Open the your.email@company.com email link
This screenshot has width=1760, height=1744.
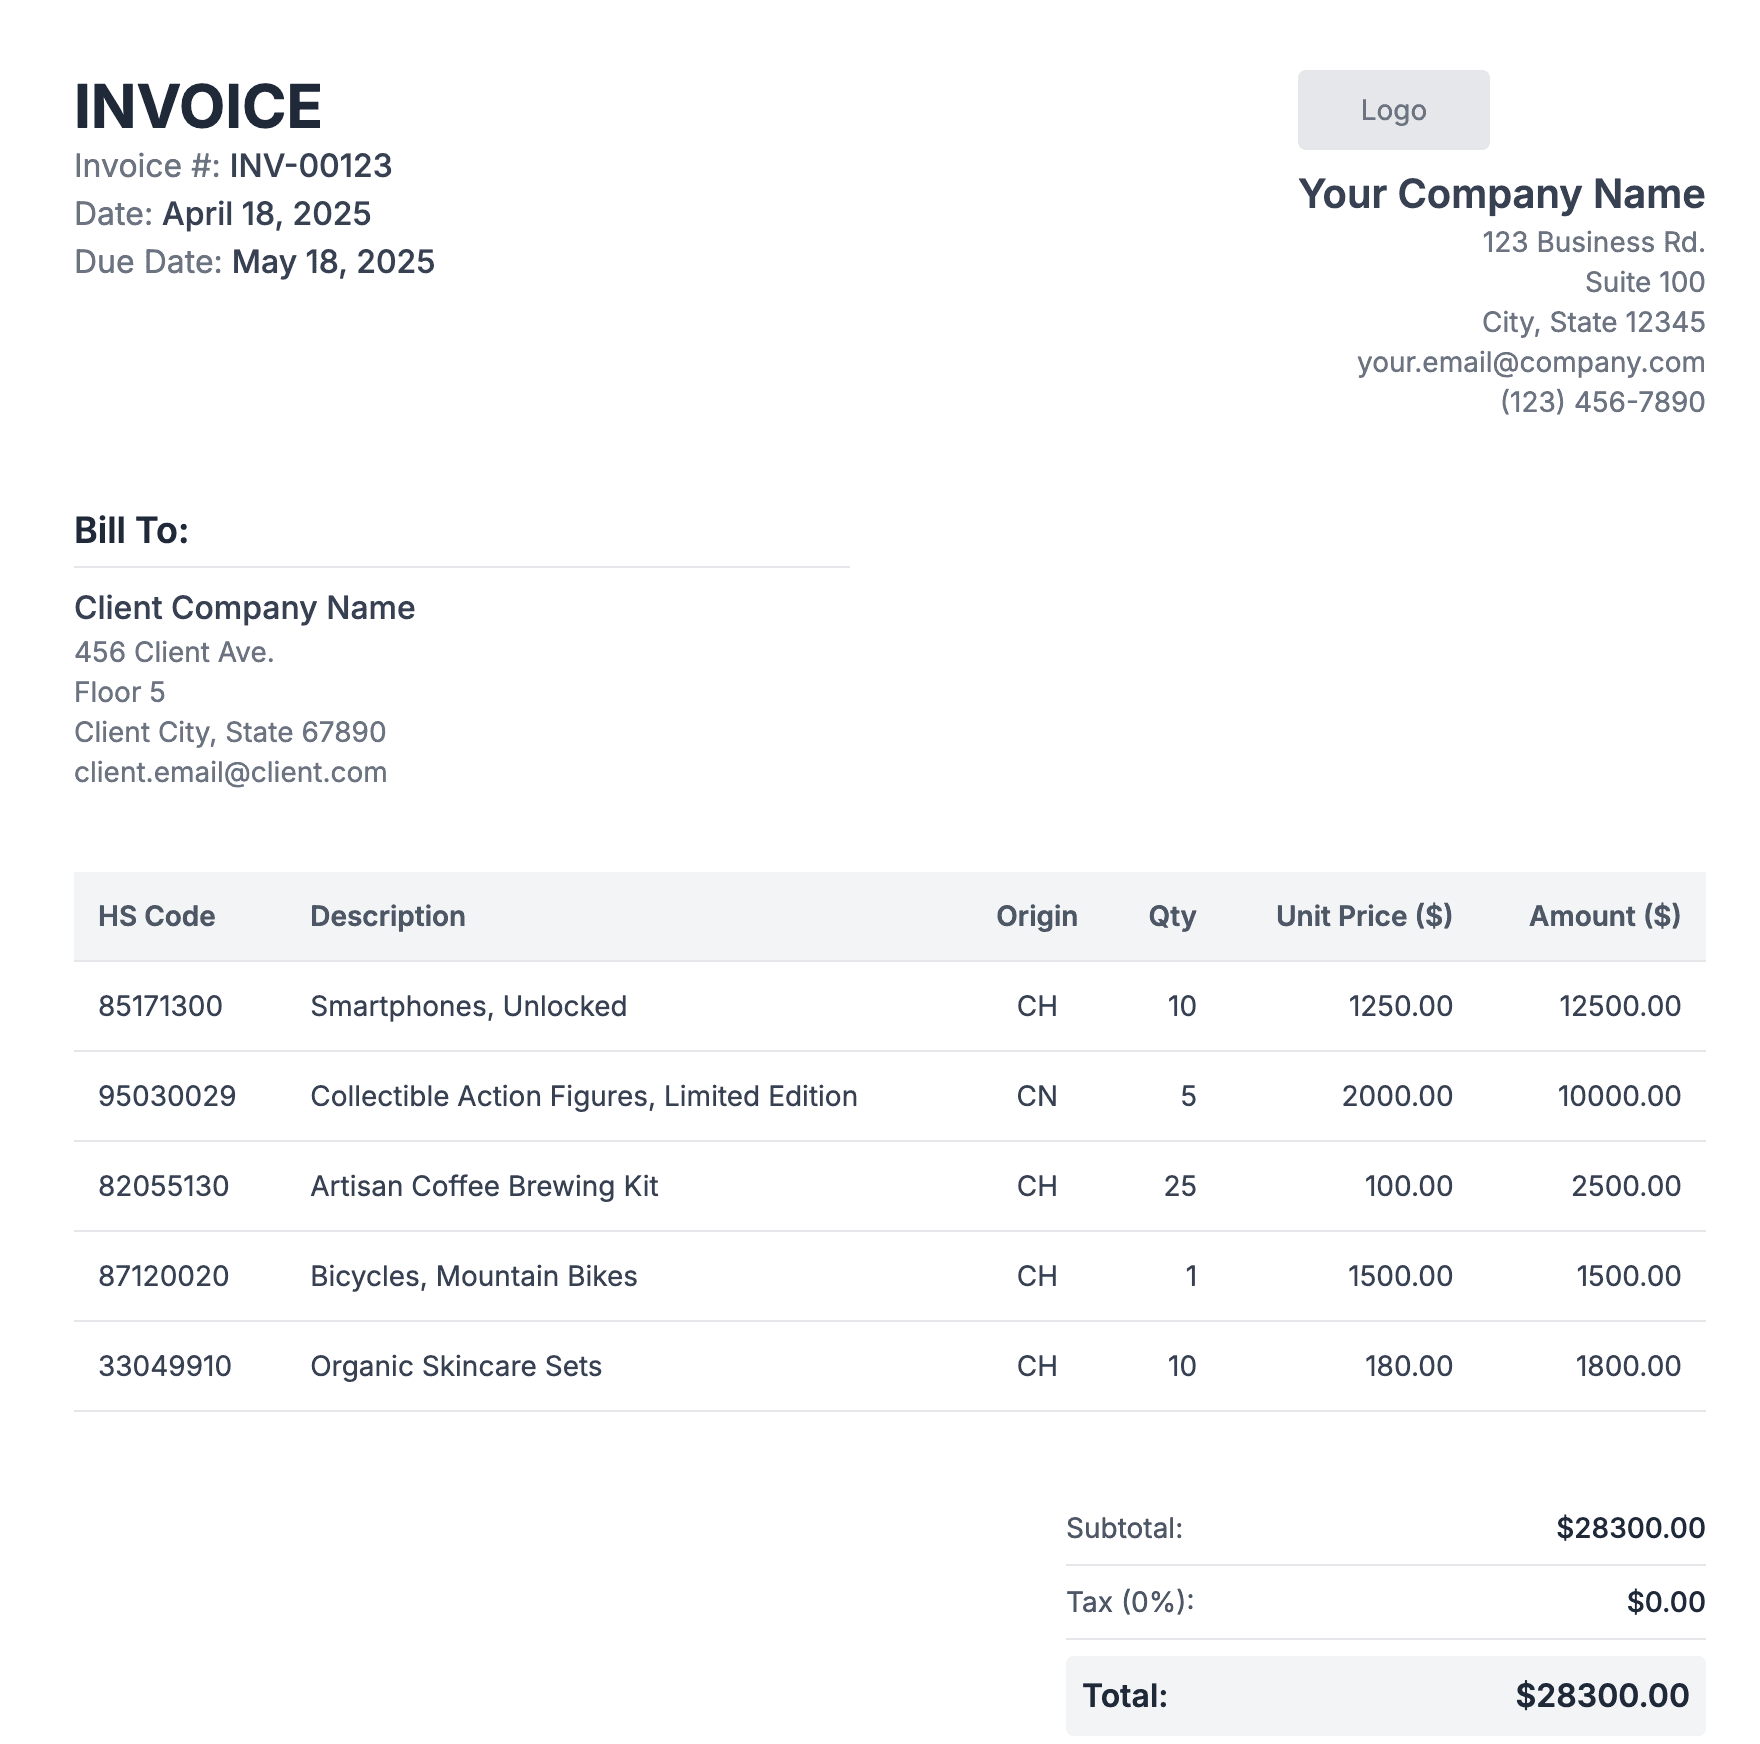point(1529,363)
